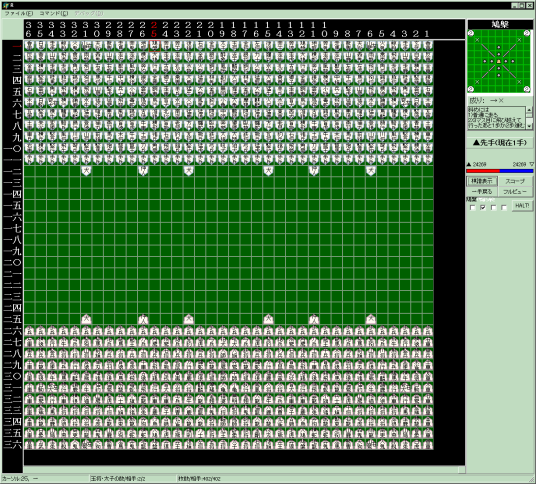Click the スコープ button
536x484 pixels.
click(x=515, y=181)
